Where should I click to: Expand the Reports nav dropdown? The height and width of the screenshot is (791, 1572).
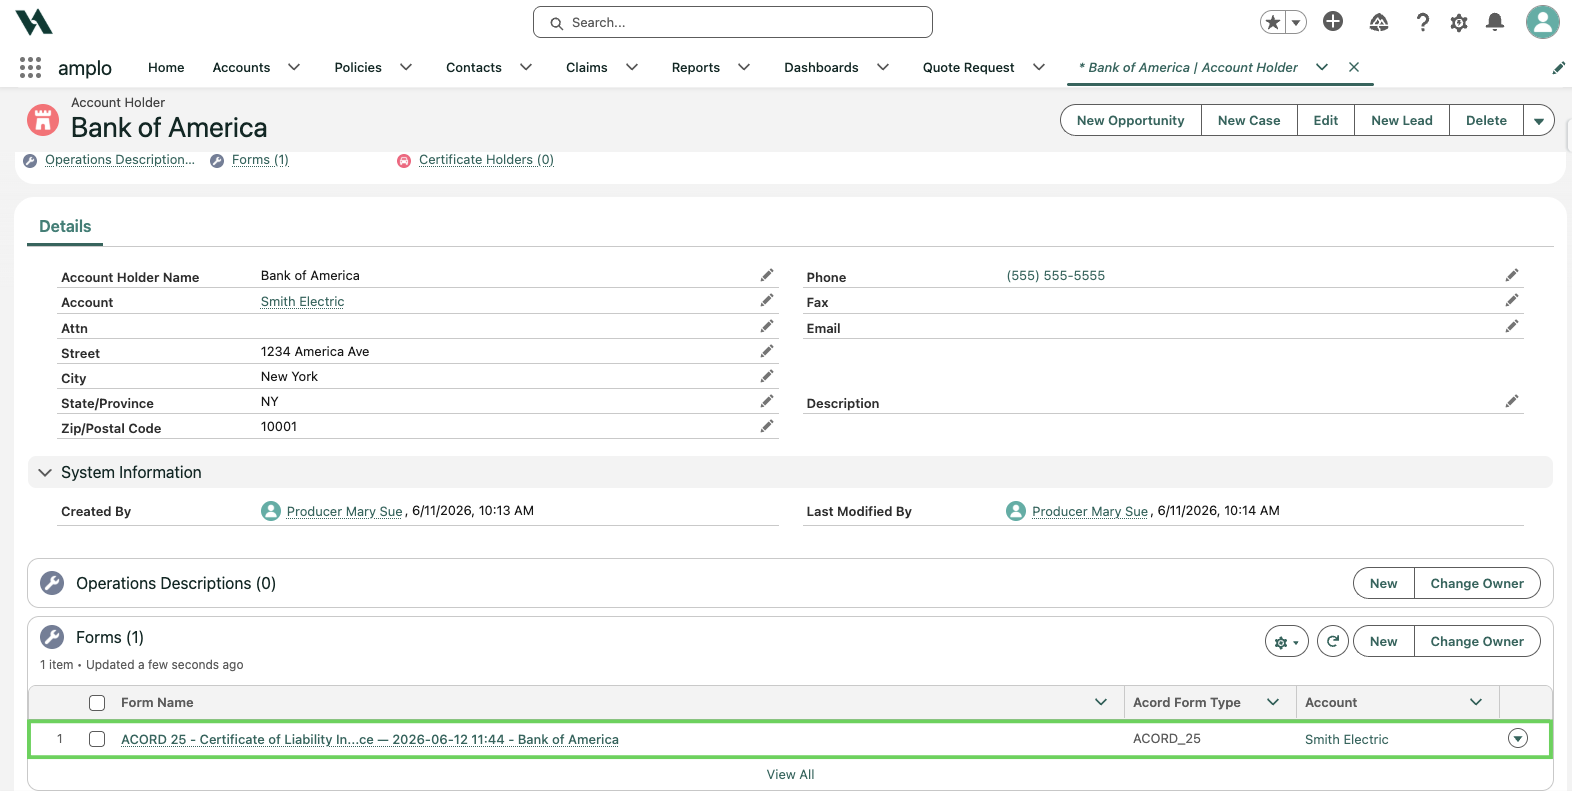tap(744, 67)
